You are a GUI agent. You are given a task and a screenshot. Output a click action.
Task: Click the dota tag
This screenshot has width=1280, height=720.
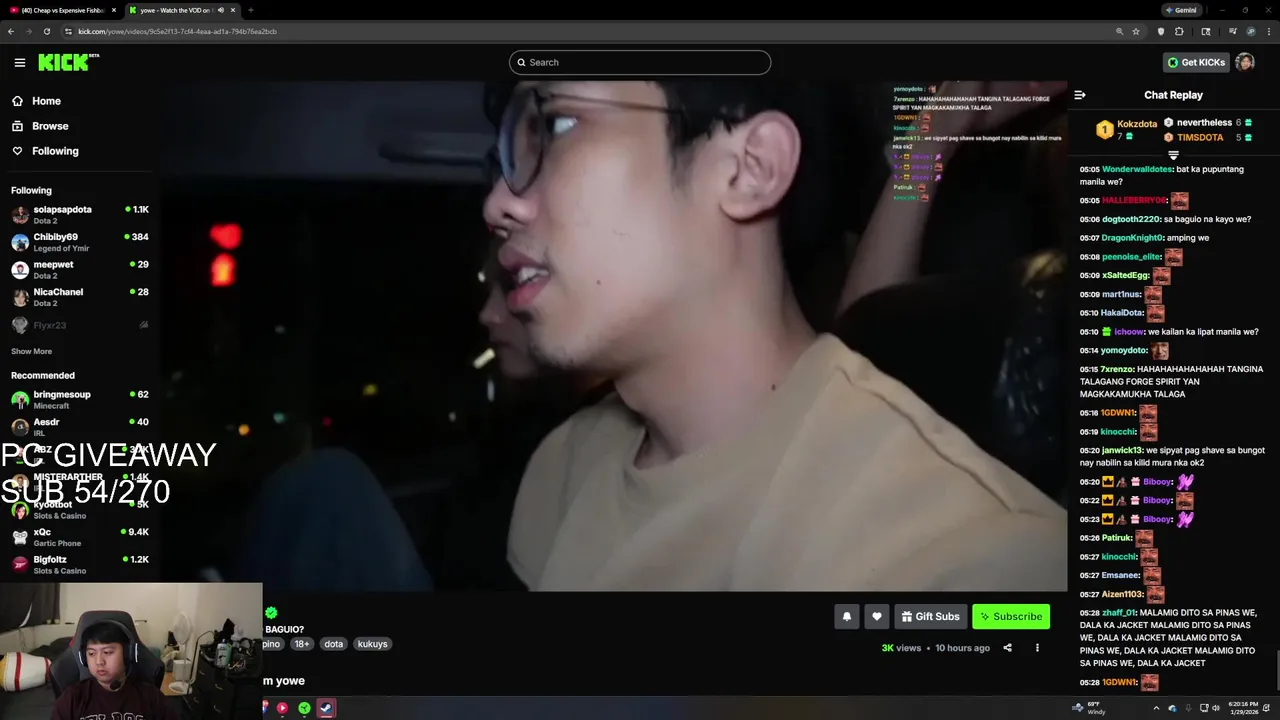tap(333, 644)
